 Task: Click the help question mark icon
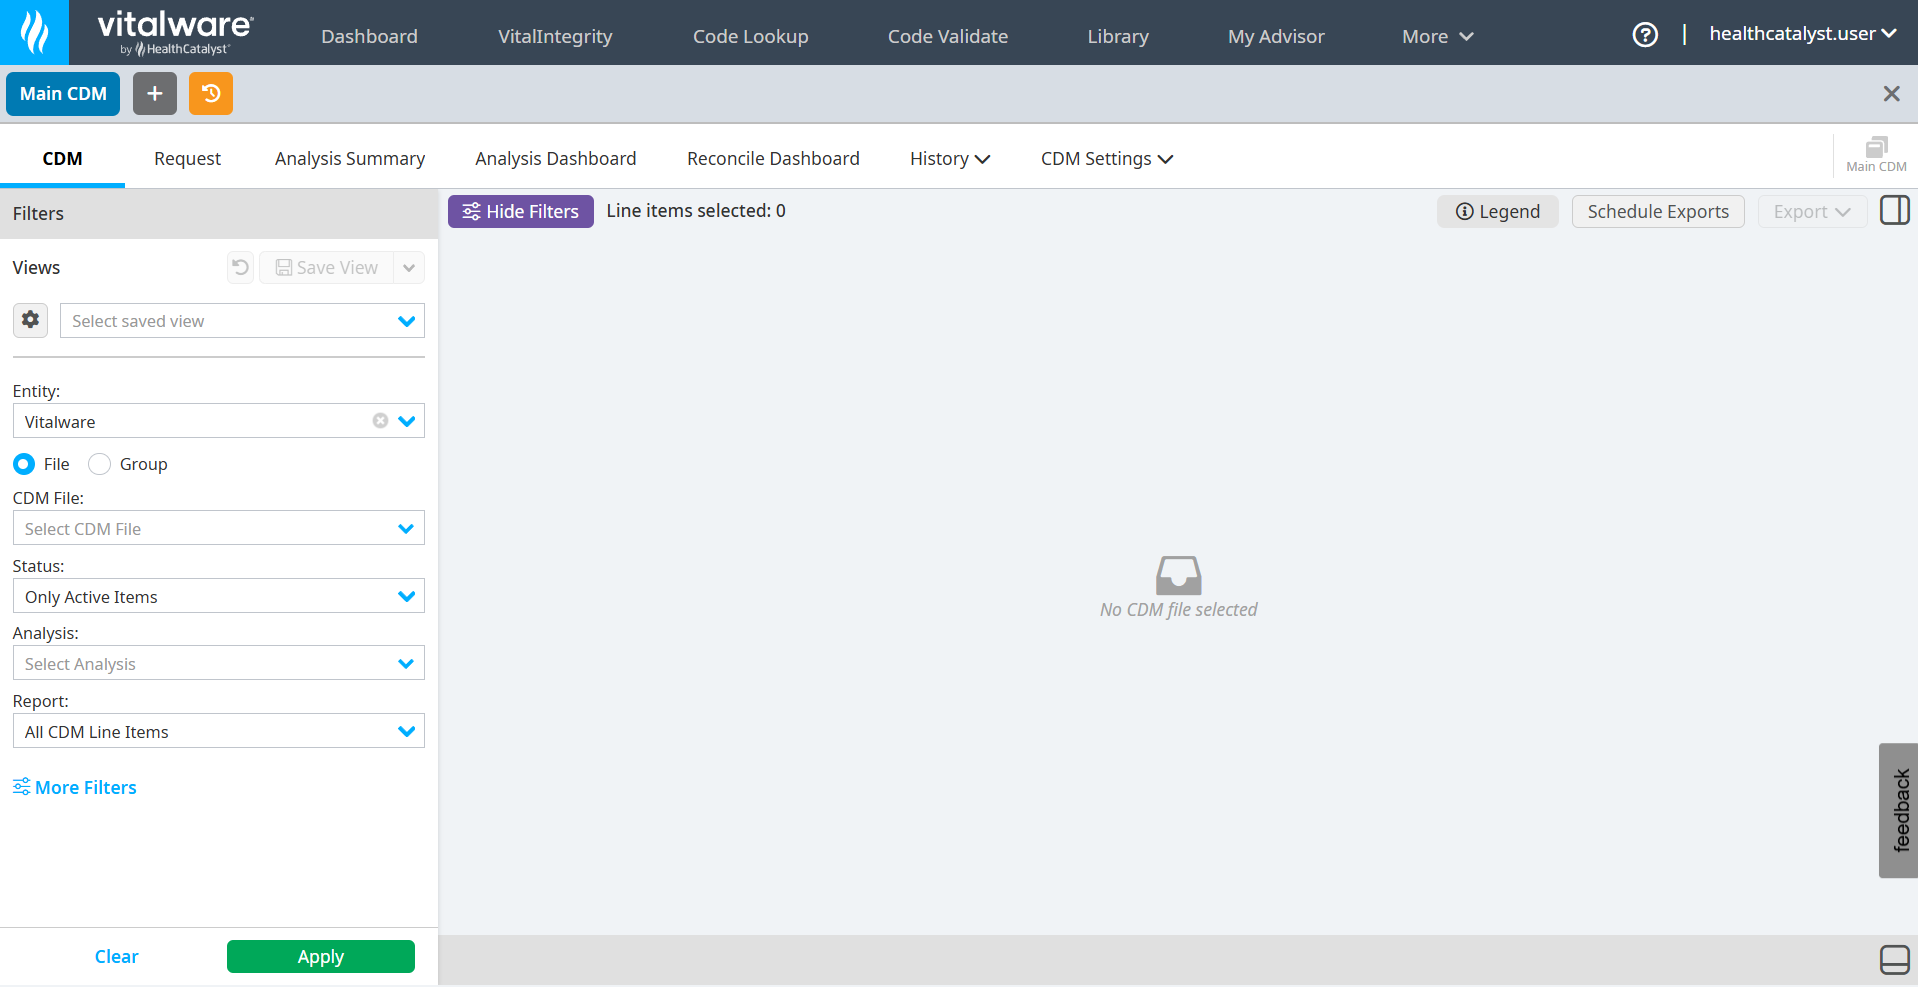[x=1645, y=35]
